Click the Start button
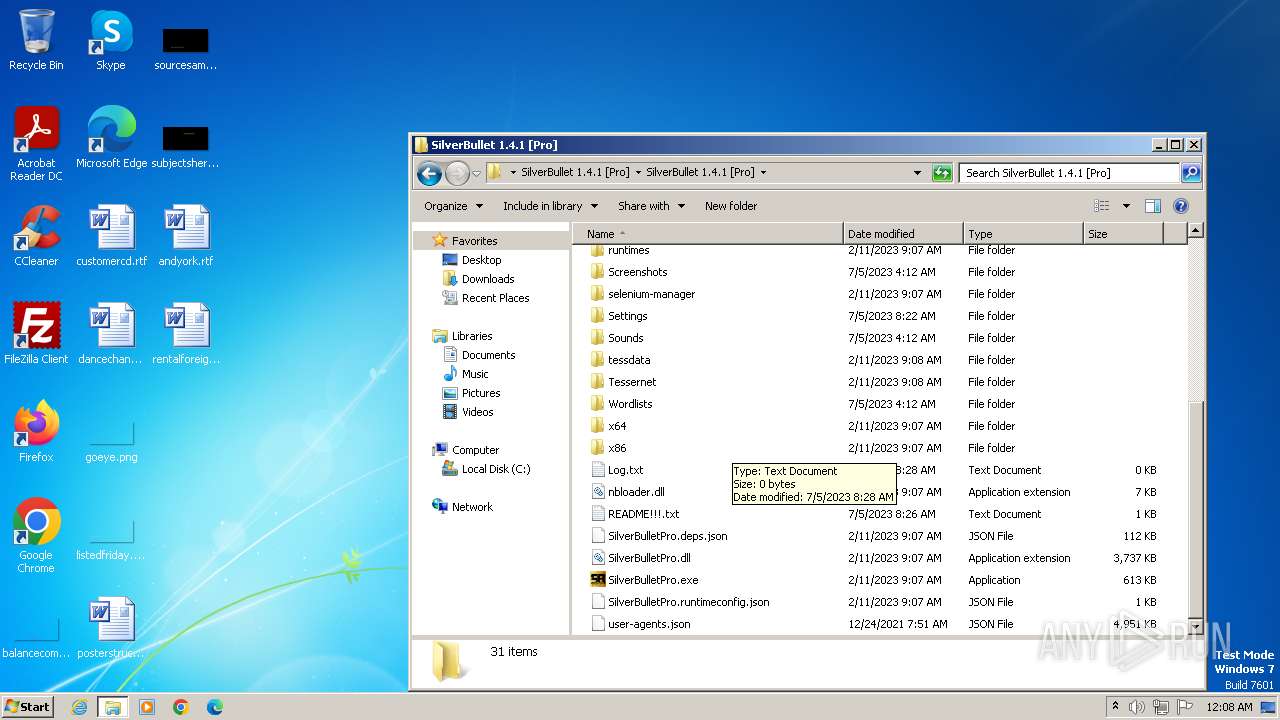Screen dimensions: 1280x720 (x=27, y=706)
